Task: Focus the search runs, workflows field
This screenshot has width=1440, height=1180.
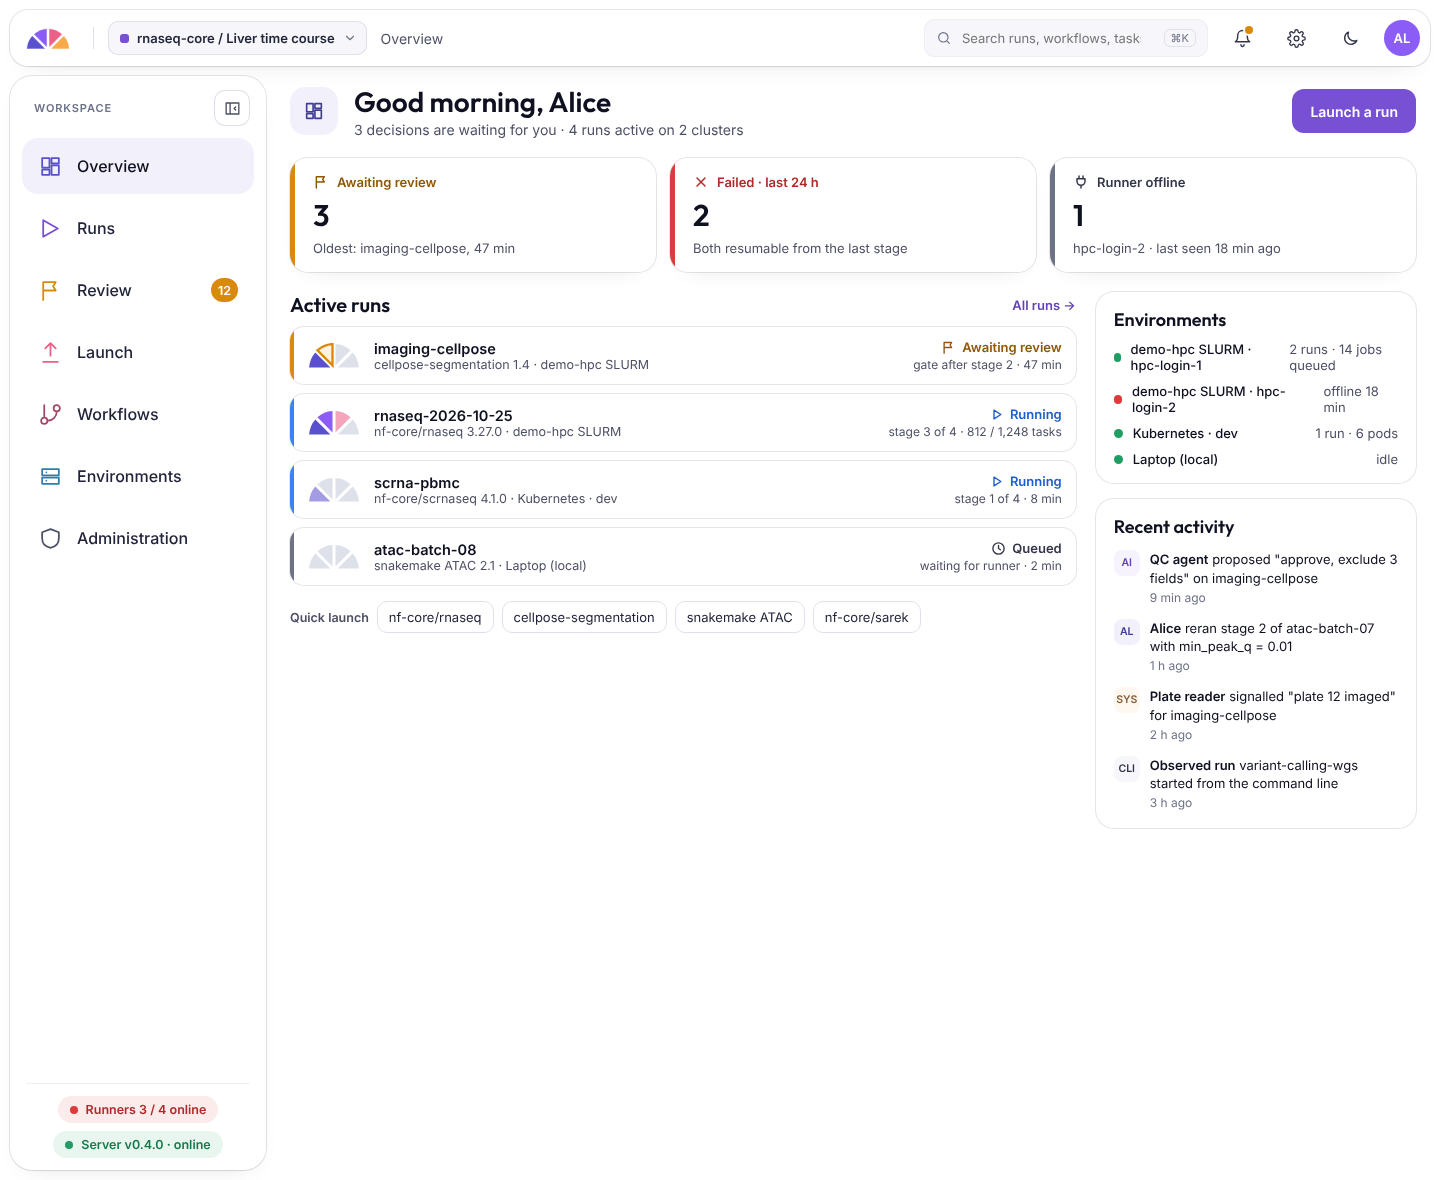Action: 1065,38
